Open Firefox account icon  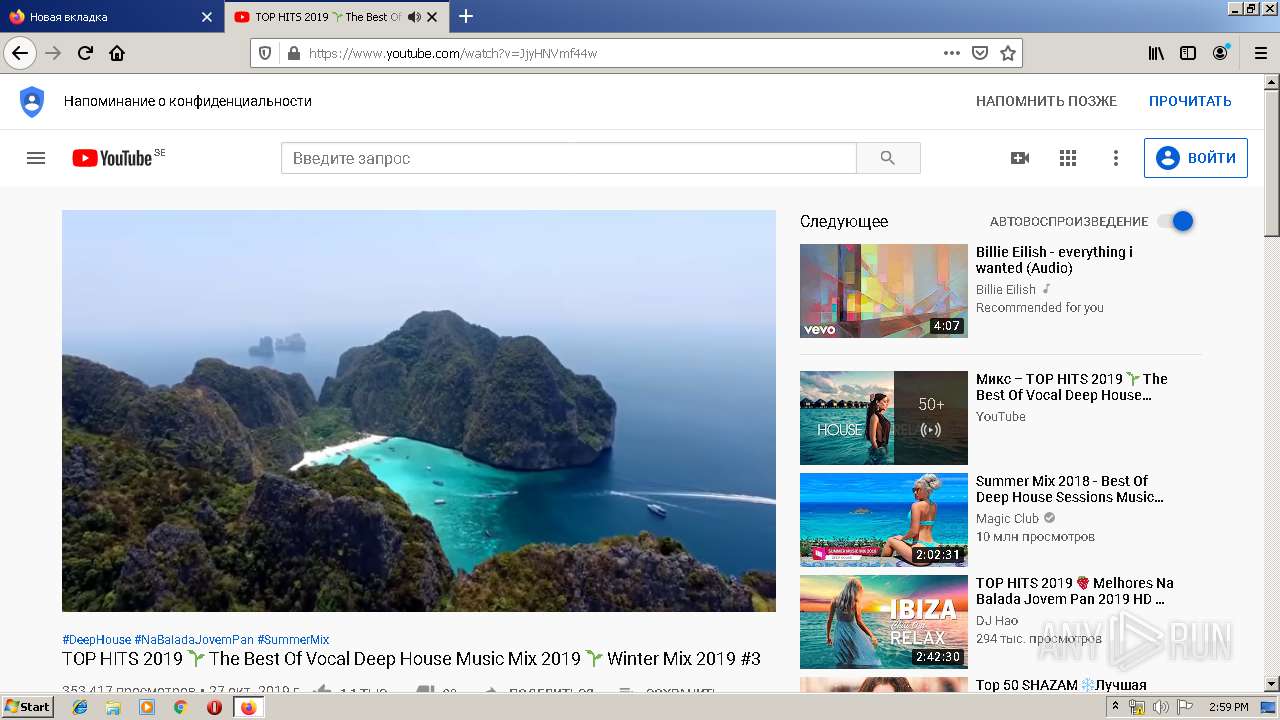(x=1220, y=53)
